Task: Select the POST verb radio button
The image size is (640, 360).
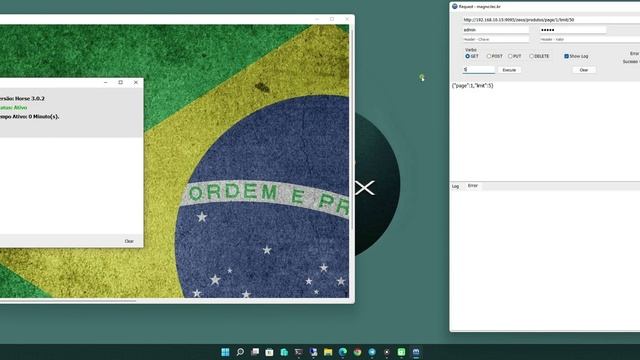Action: tap(489, 56)
